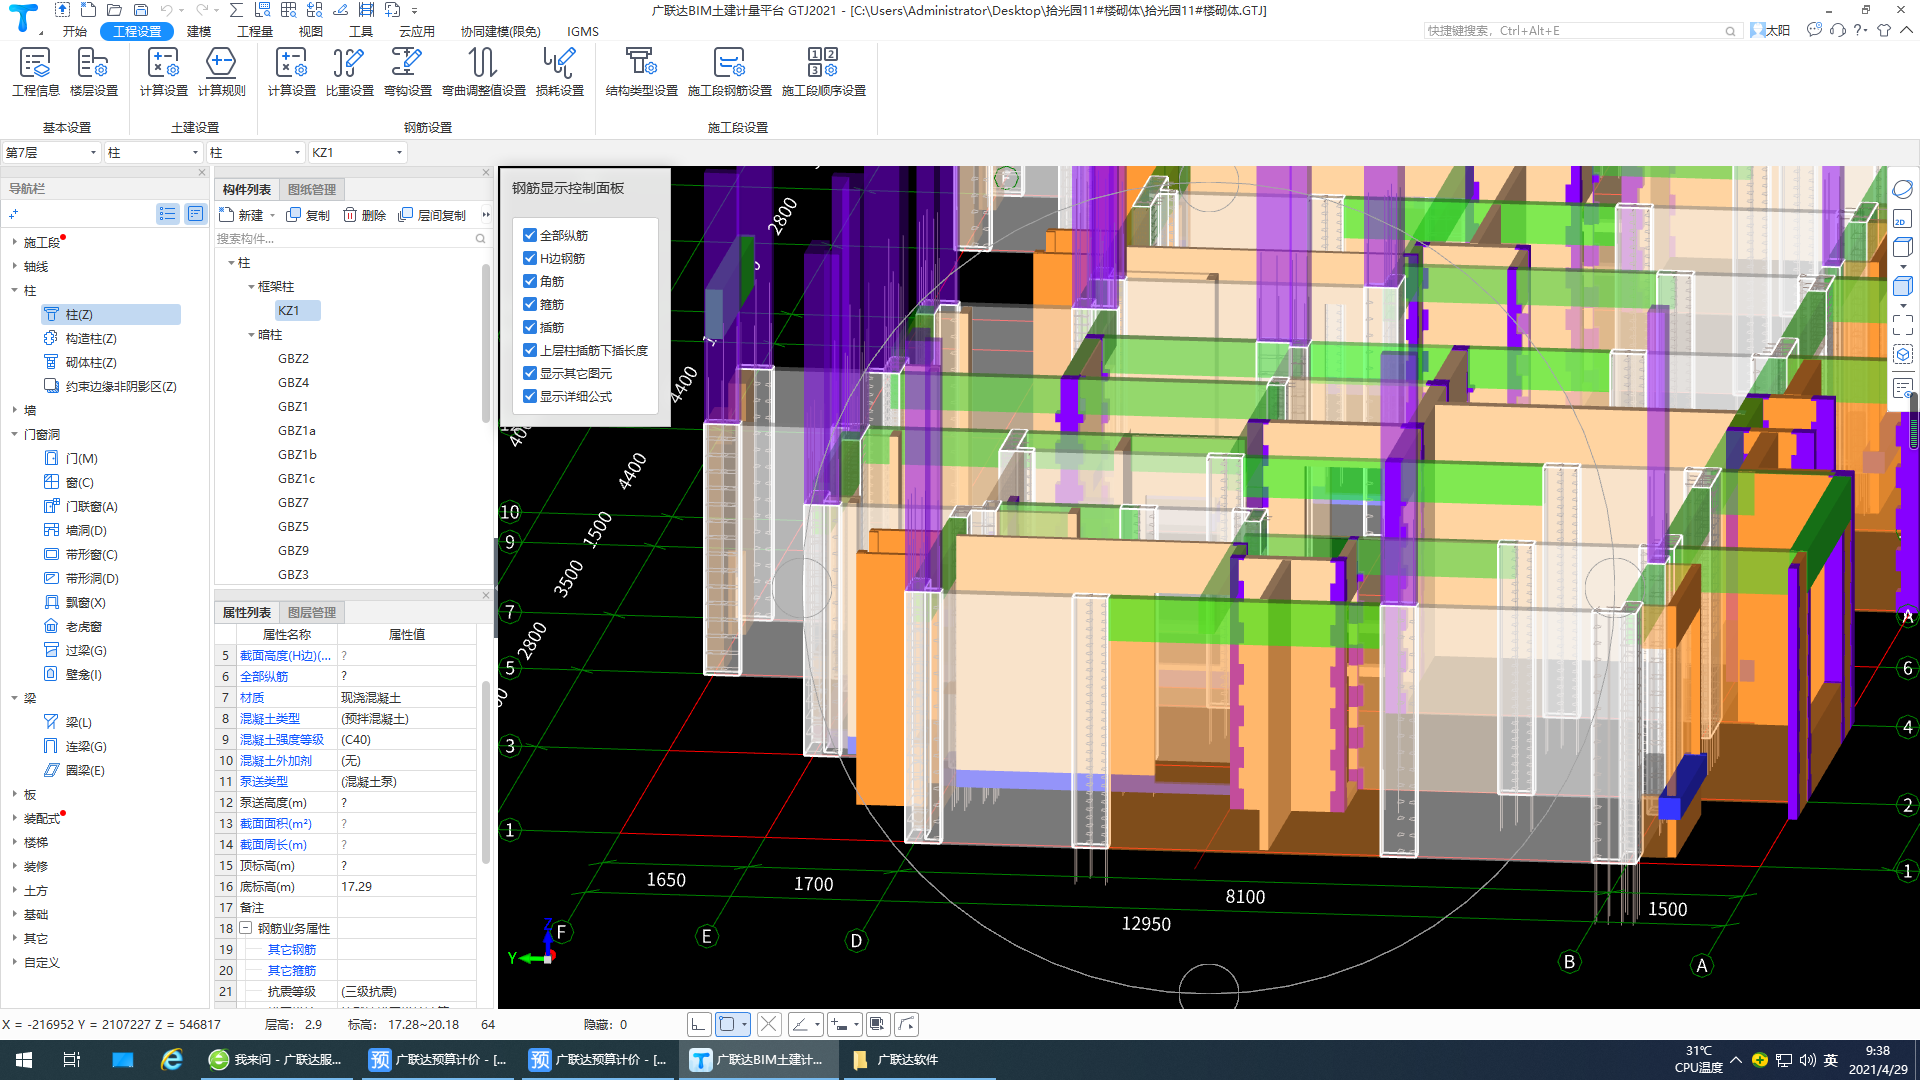Click 复制 copy component button
Screen dimensions: 1920x1080
click(308, 215)
